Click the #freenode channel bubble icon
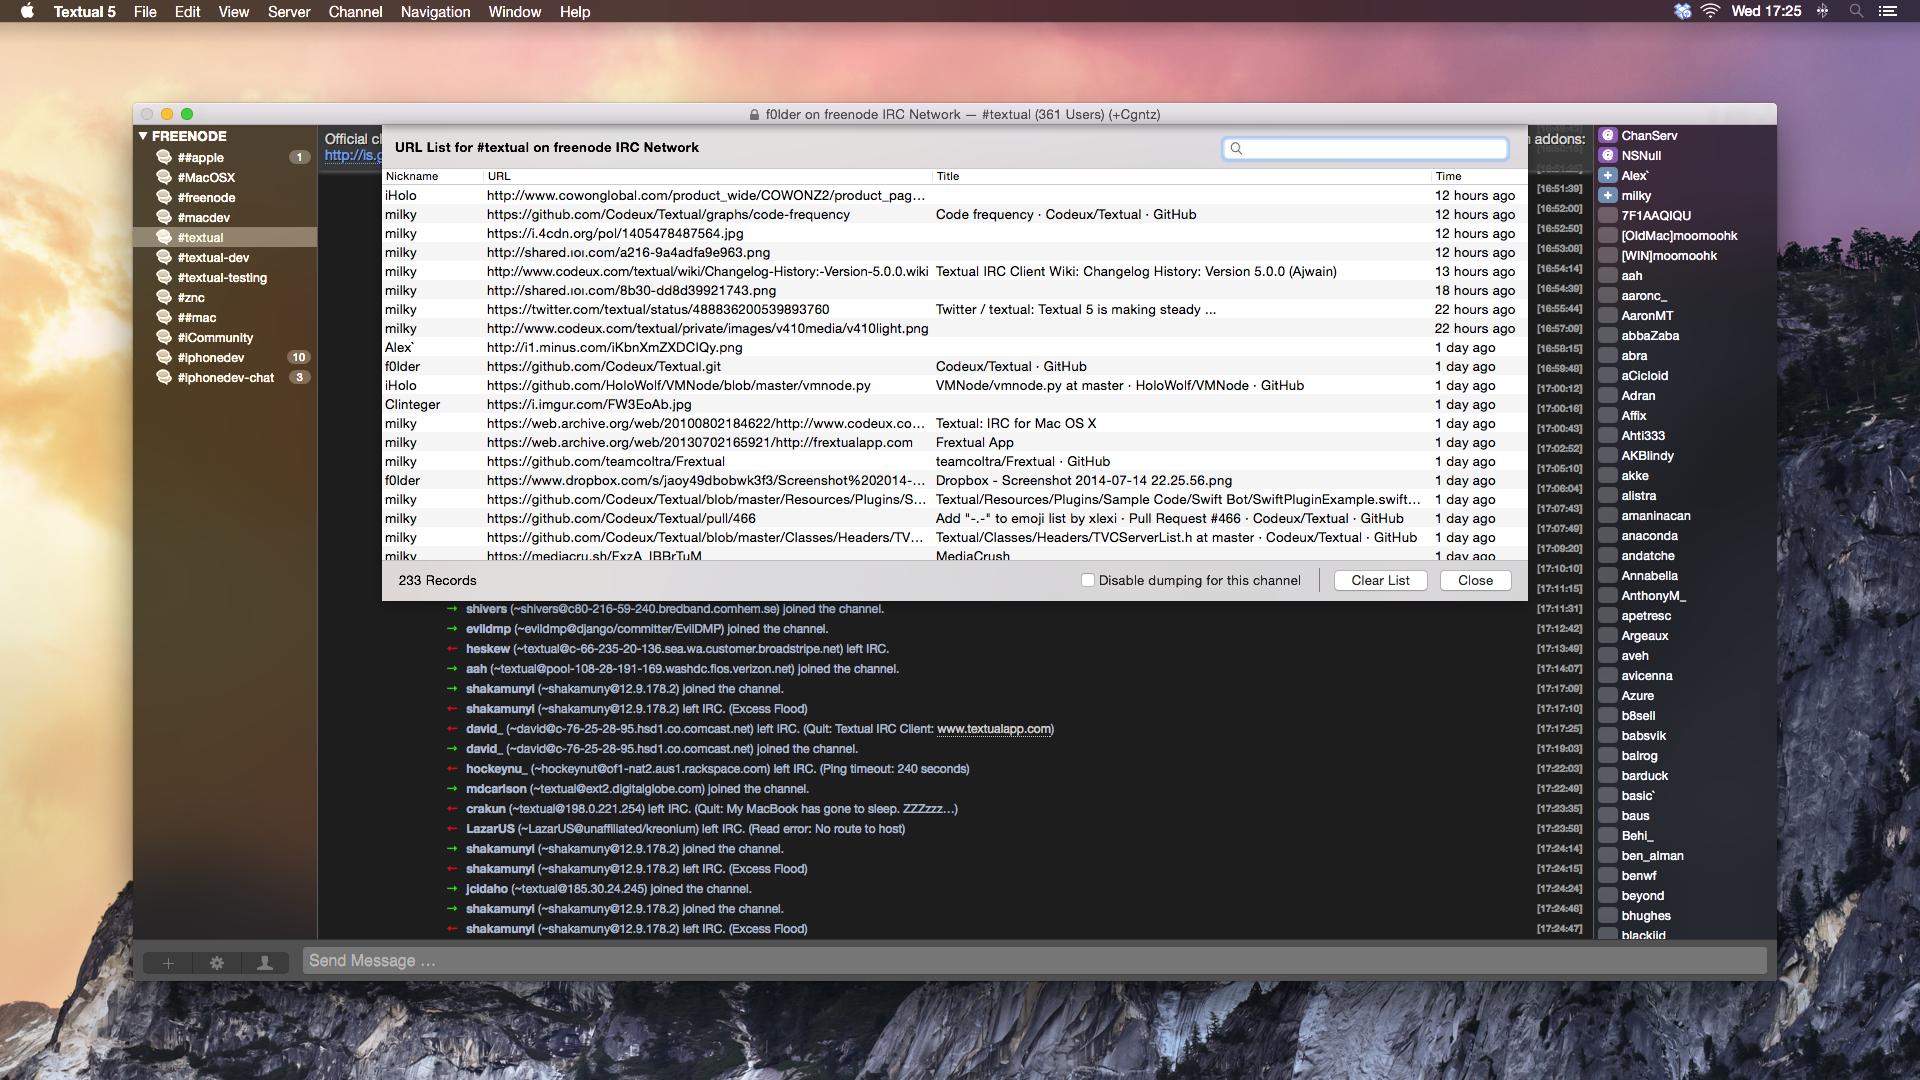 pos(164,197)
